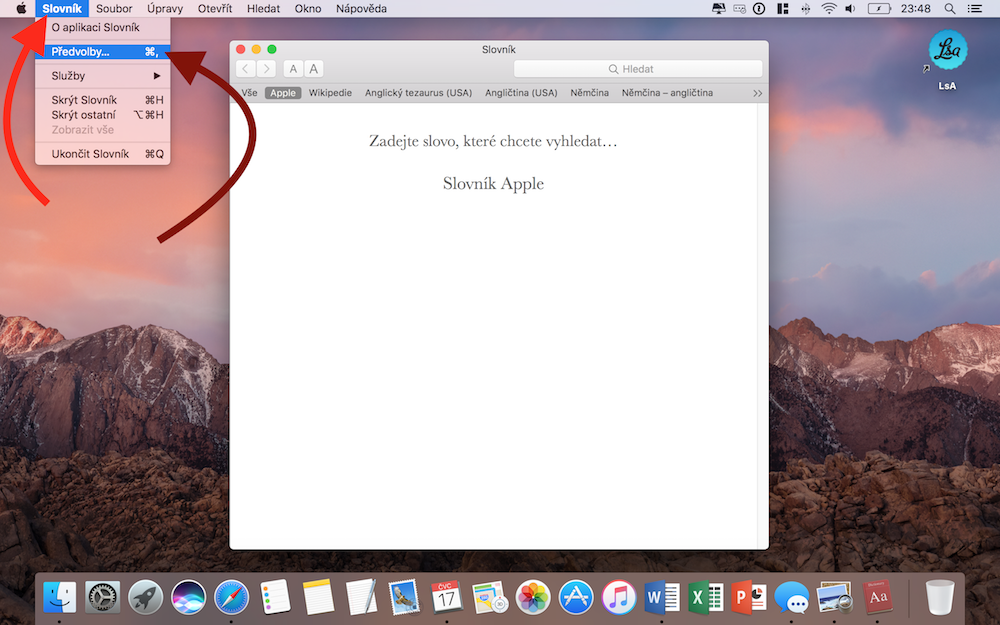Choose Předvolby… from the Slovník menu
This screenshot has height=625, width=1000.
pyautogui.click(x=103, y=52)
